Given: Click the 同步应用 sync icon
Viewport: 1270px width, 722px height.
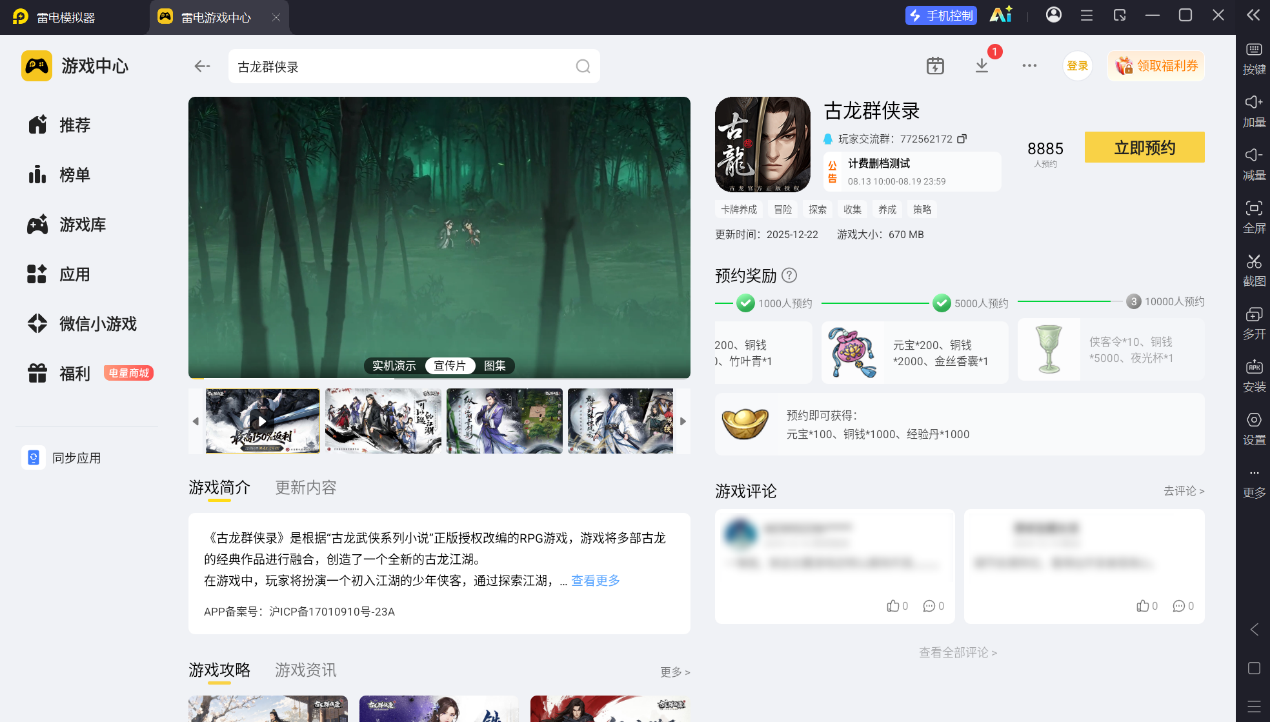Looking at the screenshot, I should click(33, 457).
